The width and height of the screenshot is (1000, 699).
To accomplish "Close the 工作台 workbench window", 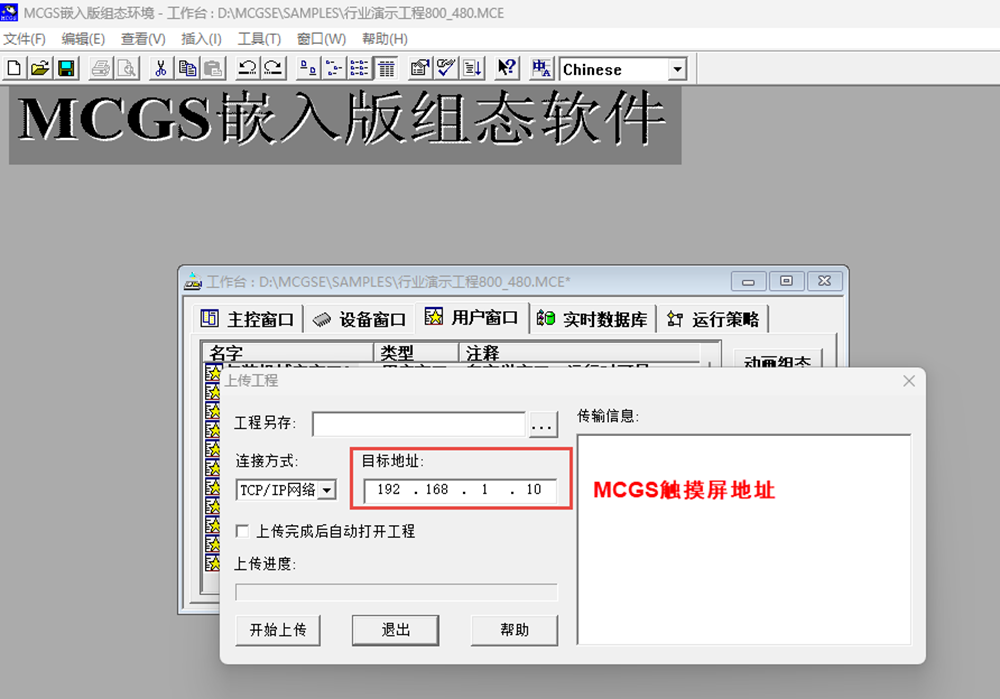I will click(x=825, y=281).
